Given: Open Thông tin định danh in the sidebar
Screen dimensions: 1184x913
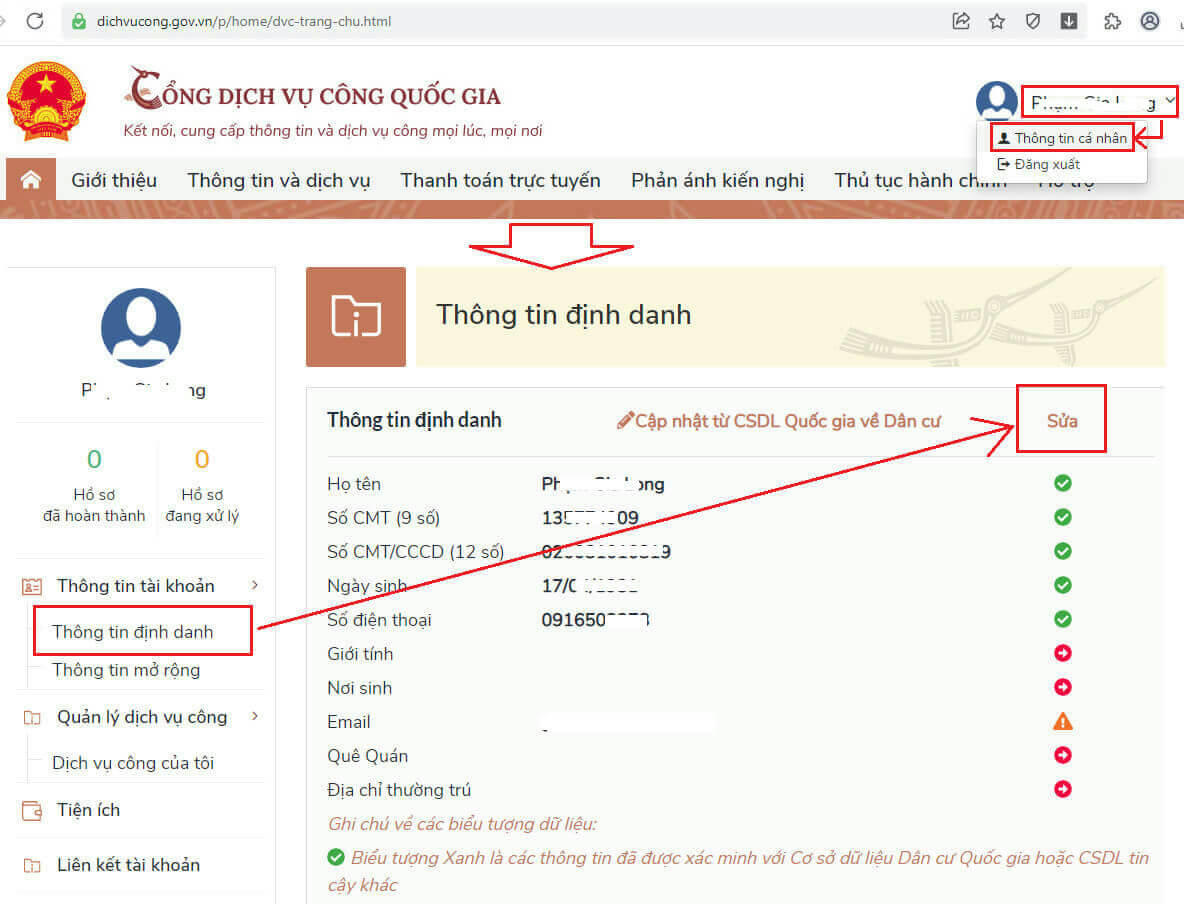Looking at the screenshot, I should (133, 632).
